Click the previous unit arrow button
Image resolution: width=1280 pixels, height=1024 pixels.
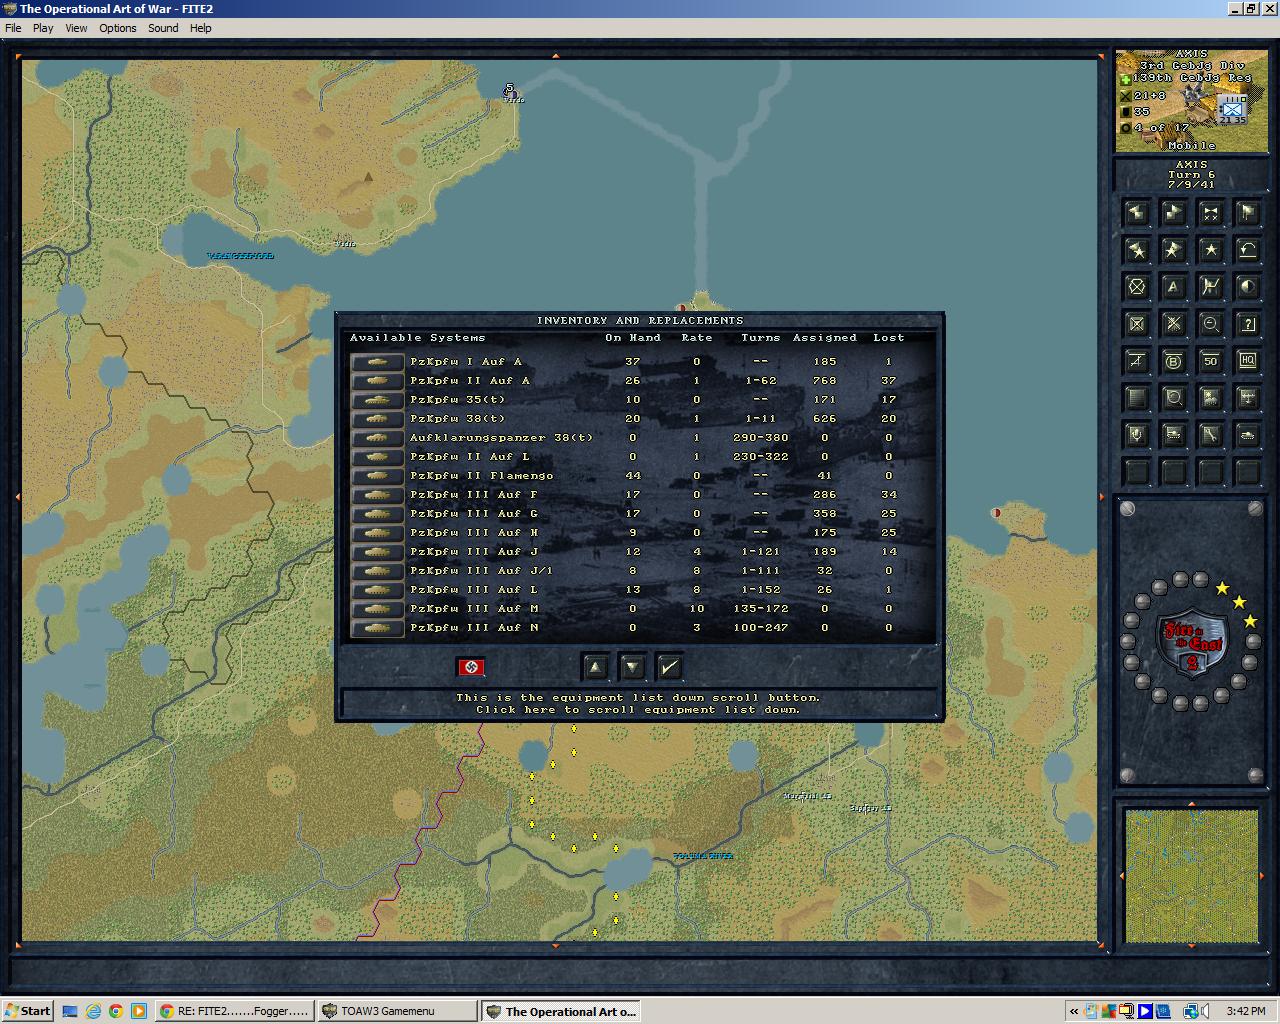[x=1136, y=212]
